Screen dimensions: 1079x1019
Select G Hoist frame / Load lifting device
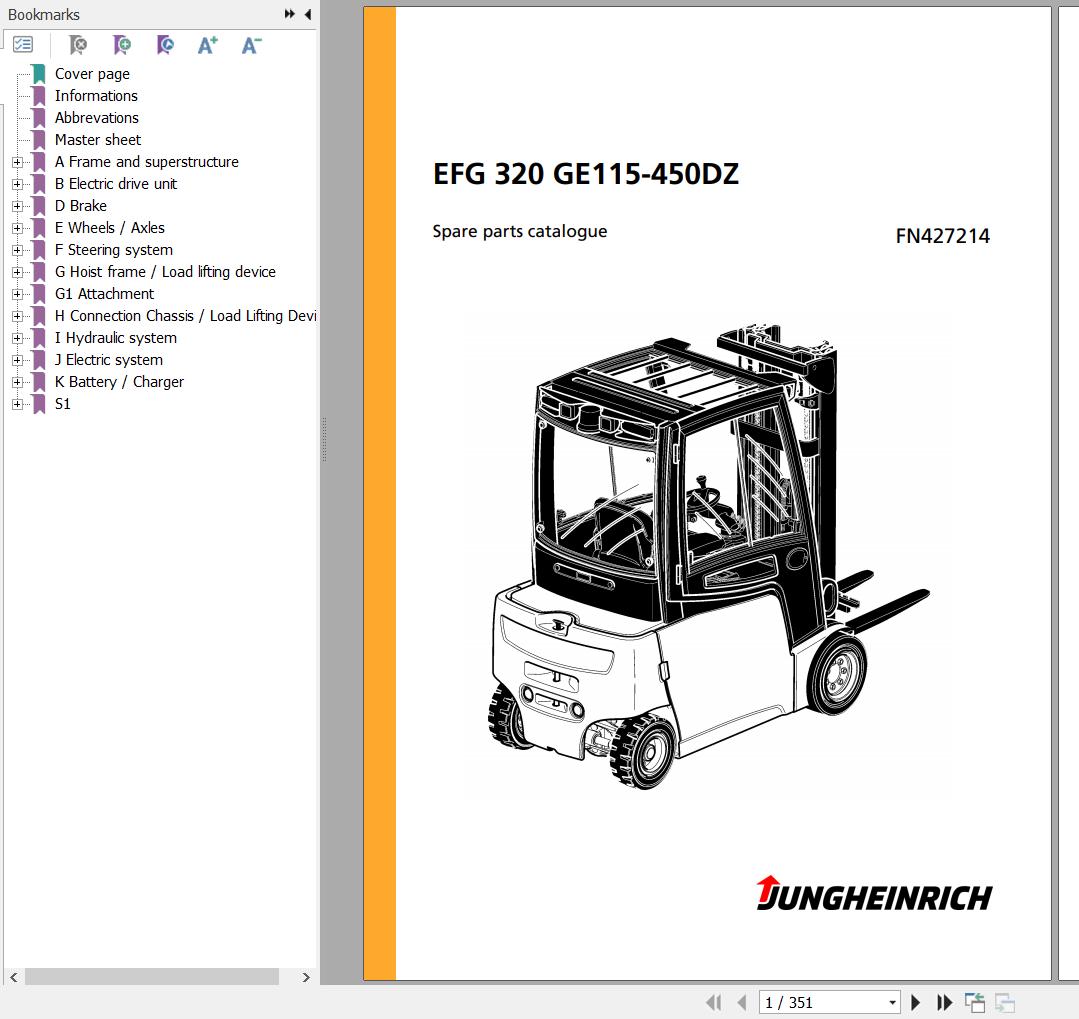[165, 272]
